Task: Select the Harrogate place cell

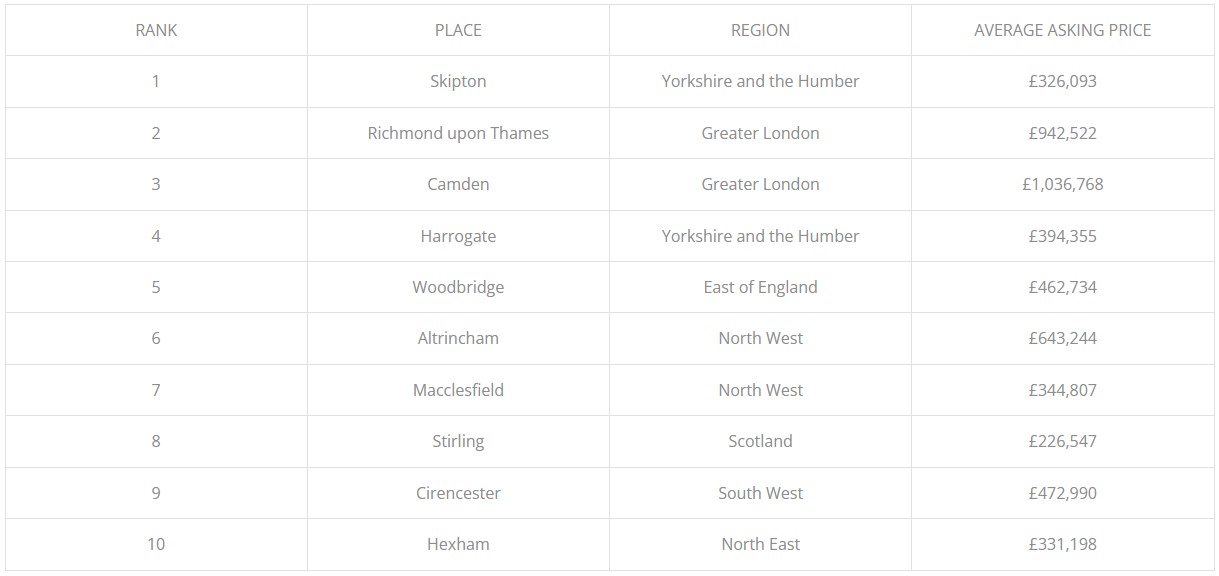Action: [x=458, y=236]
